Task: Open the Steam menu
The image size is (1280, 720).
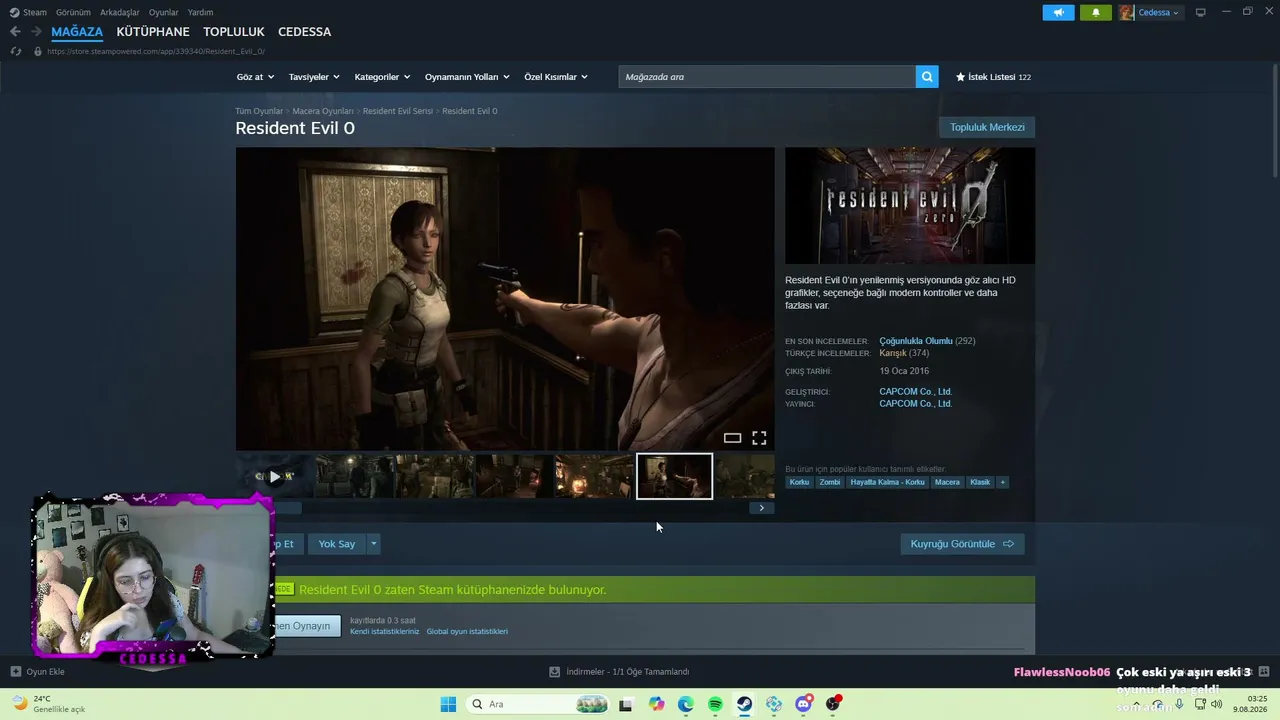Action: [28, 13]
